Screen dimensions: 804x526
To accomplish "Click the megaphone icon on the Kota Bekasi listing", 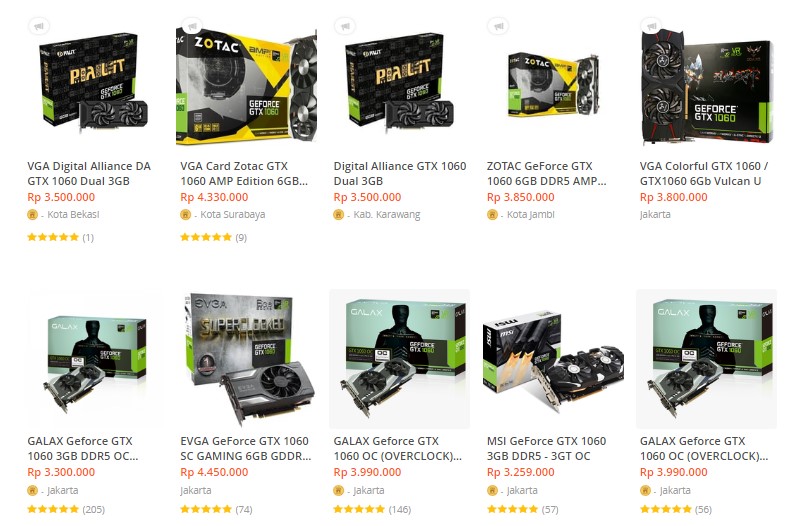I will (x=38, y=26).
